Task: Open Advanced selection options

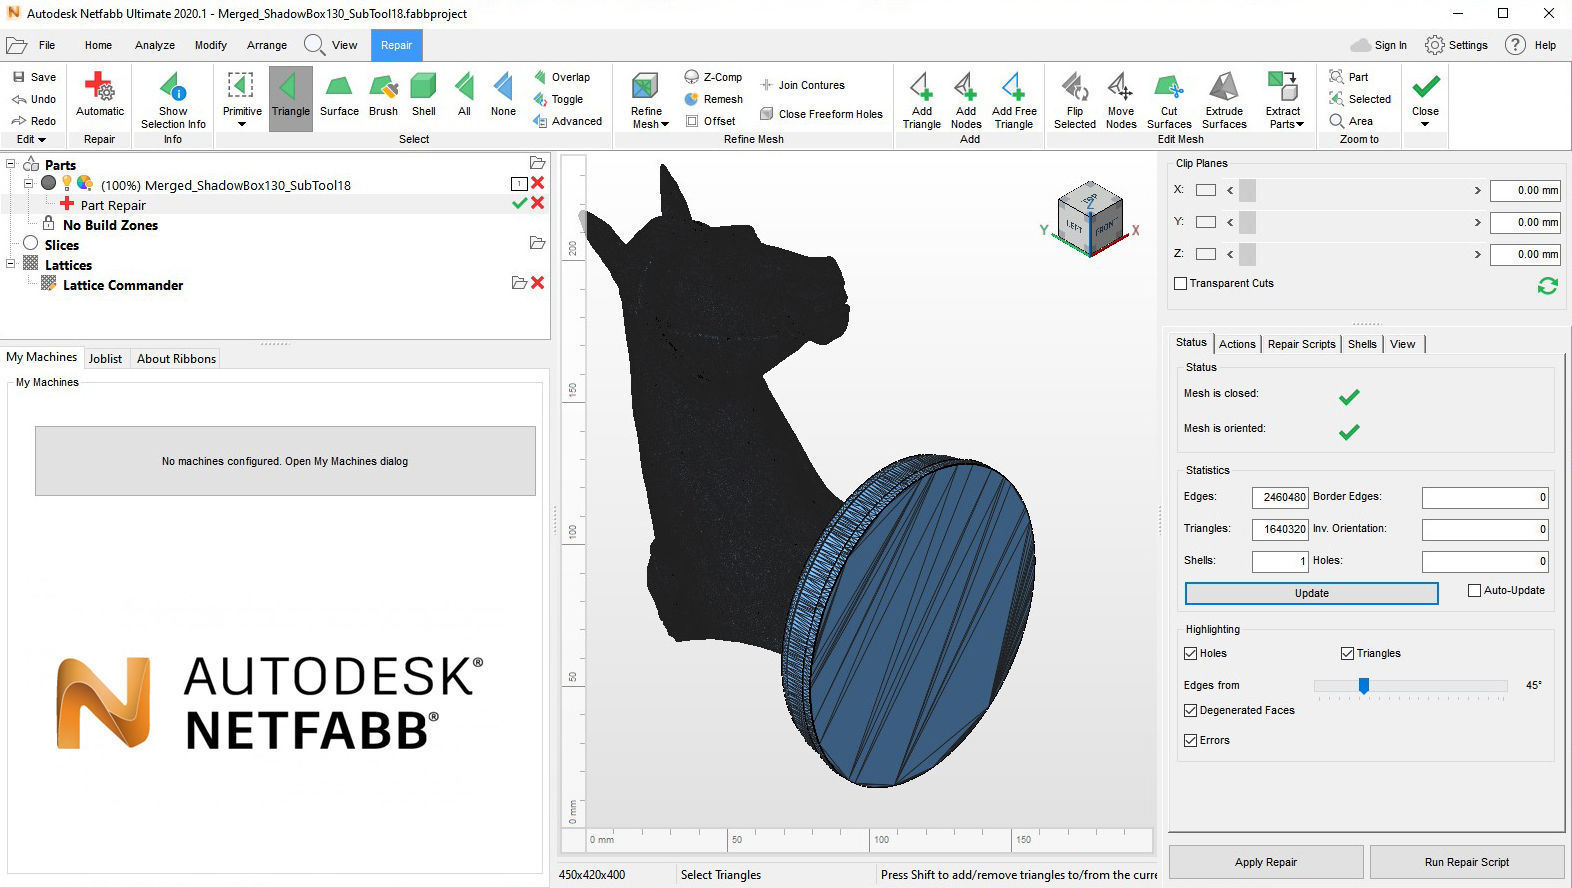Action: pos(567,121)
